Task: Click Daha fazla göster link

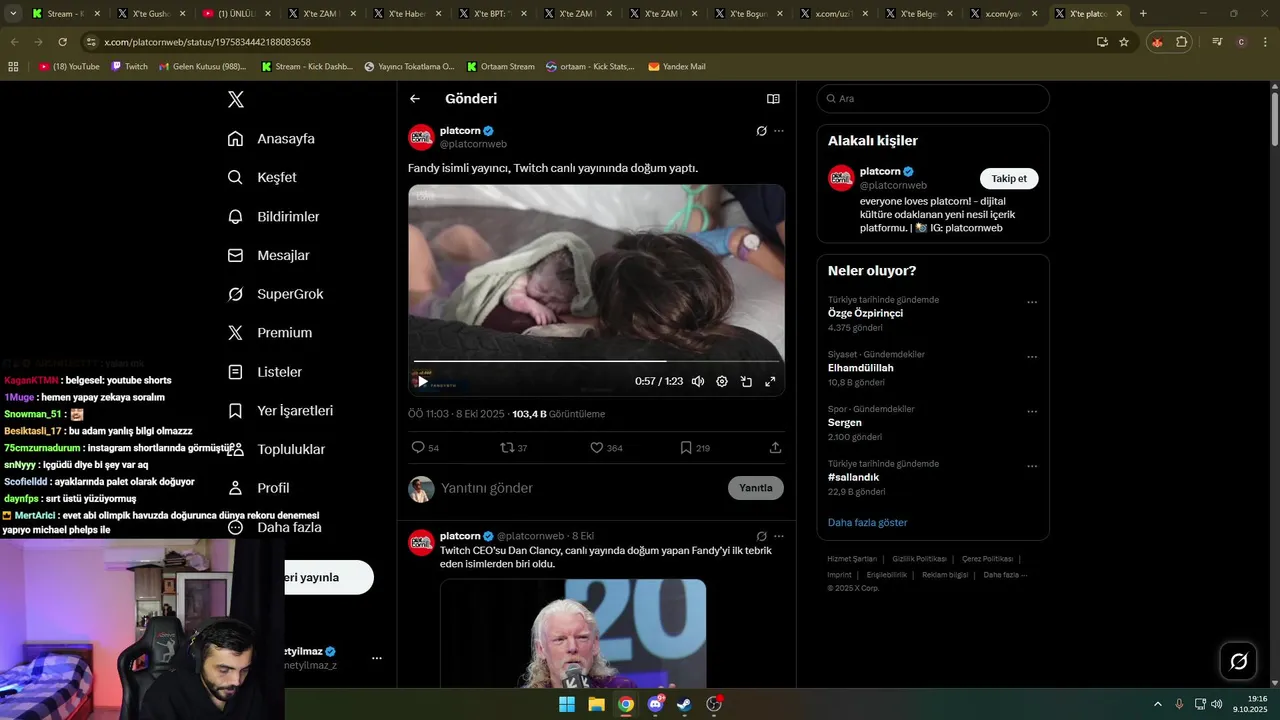Action: click(867, 522)
